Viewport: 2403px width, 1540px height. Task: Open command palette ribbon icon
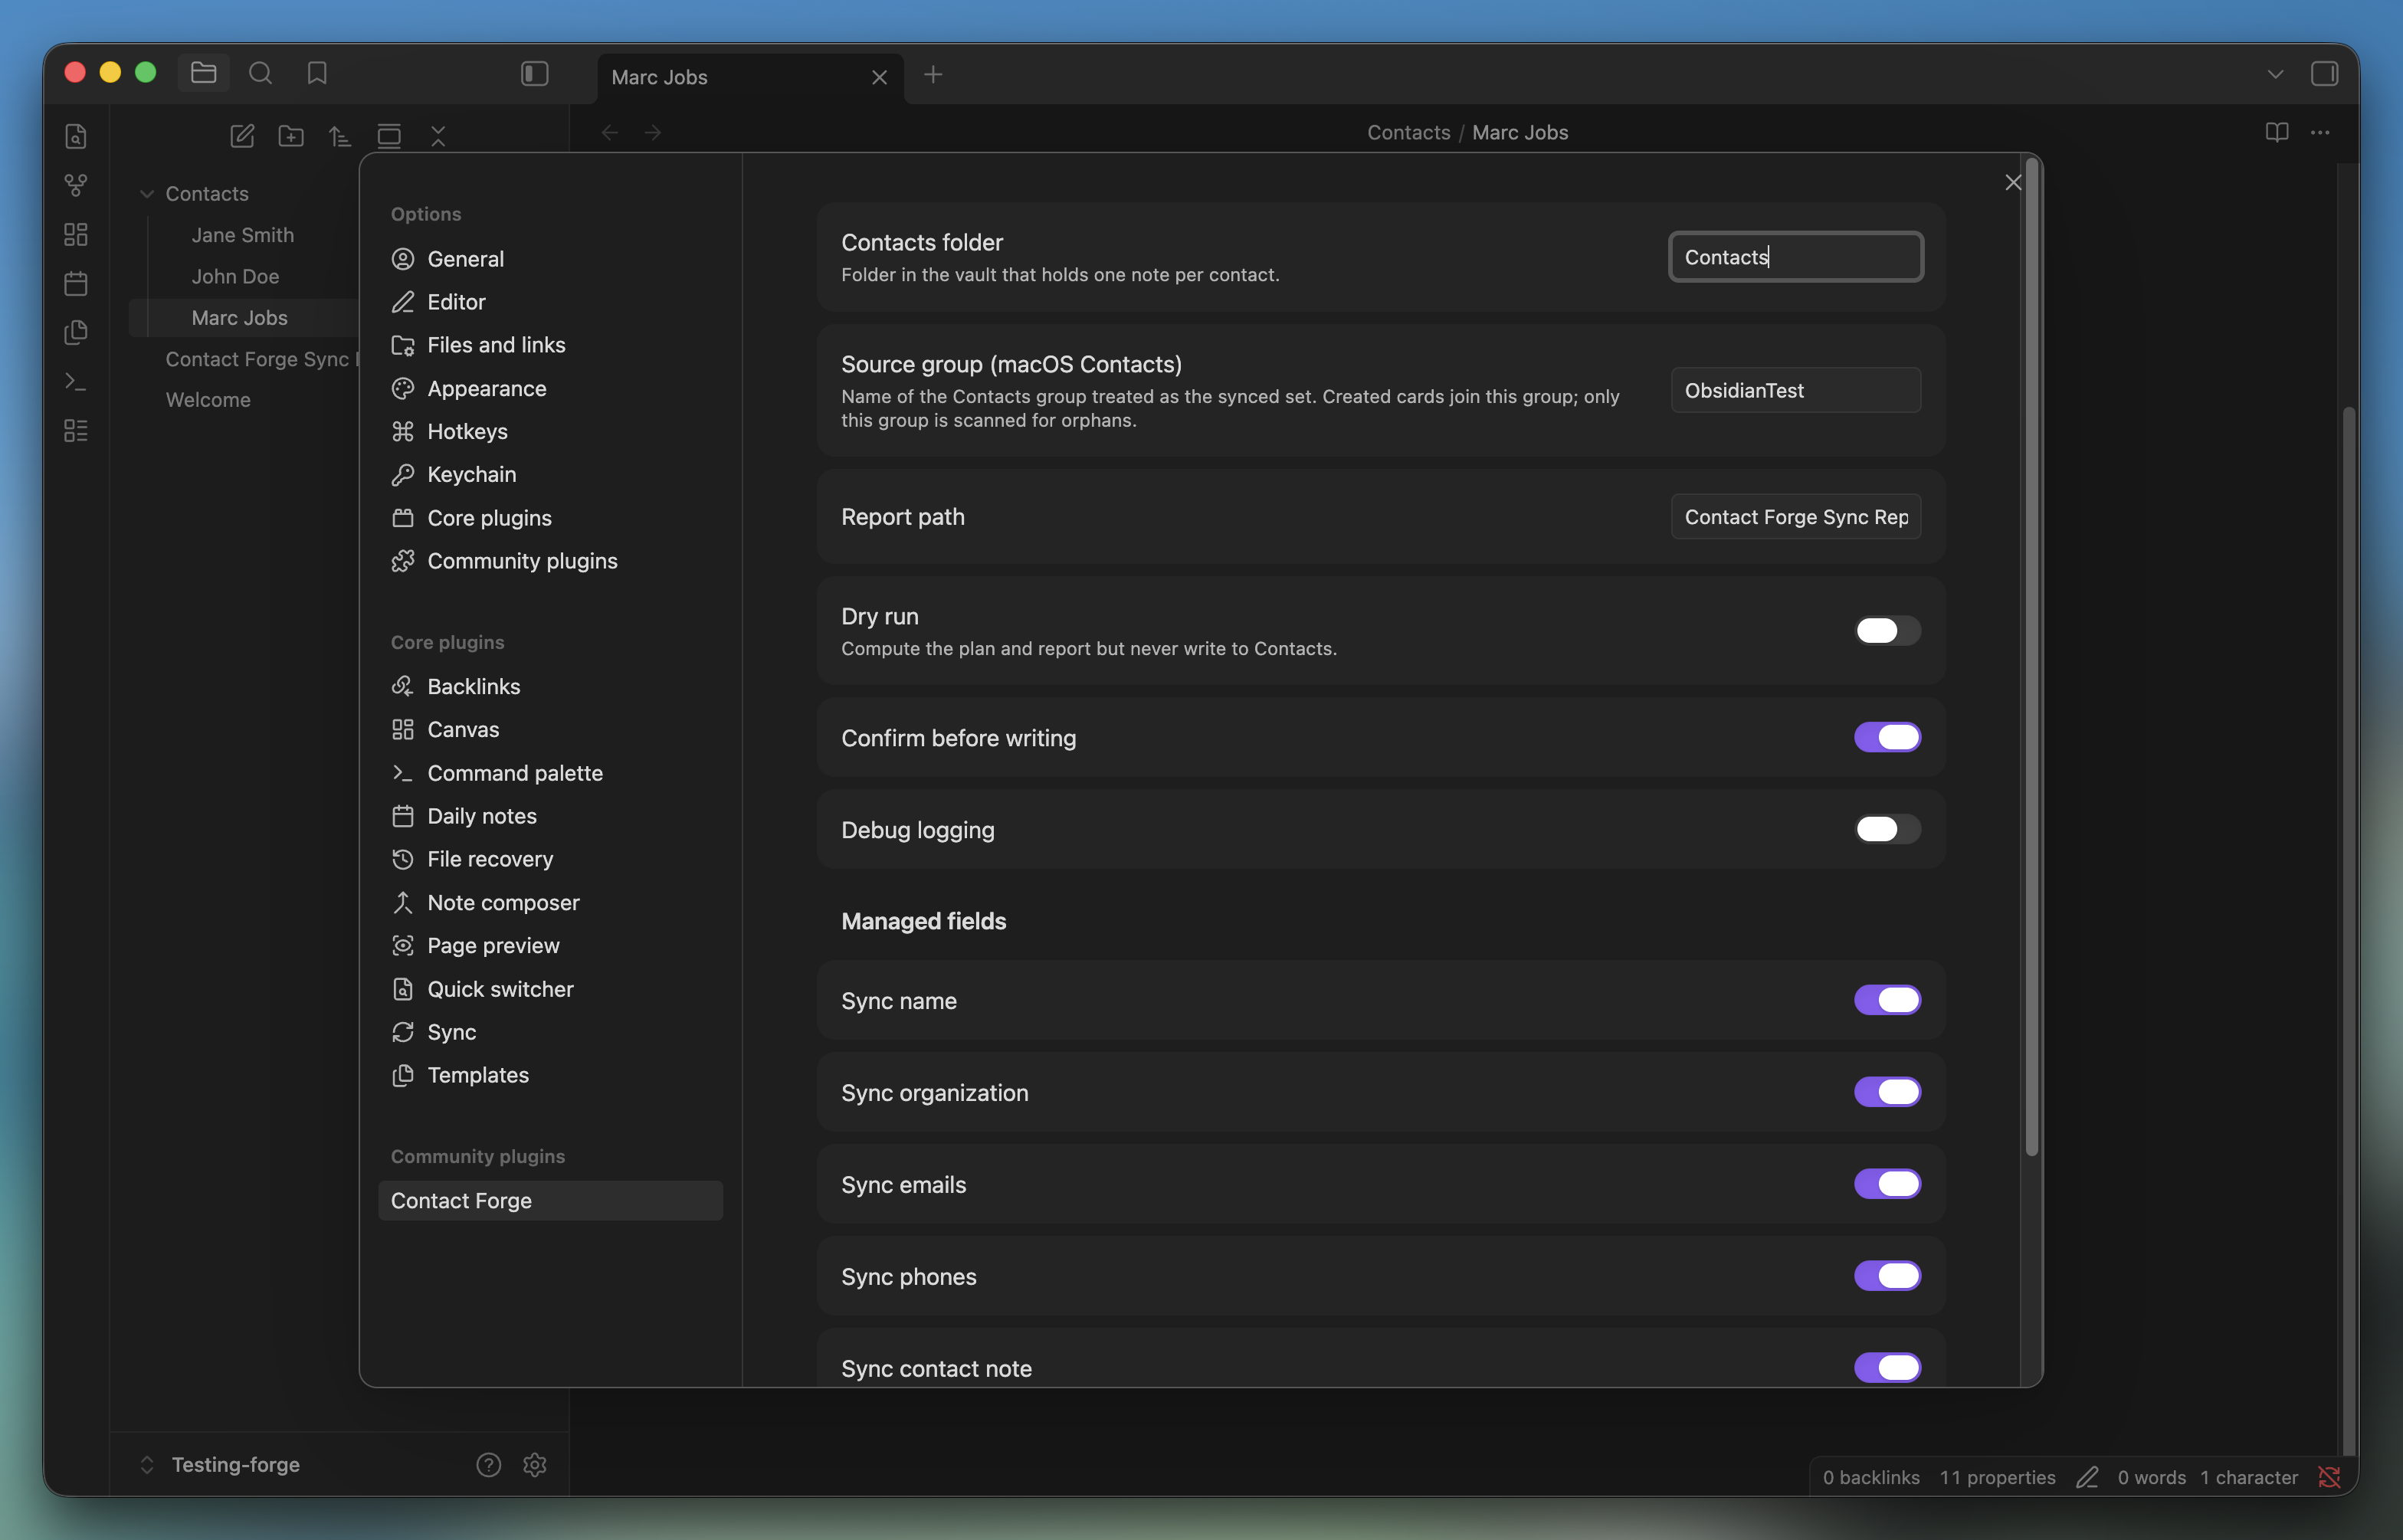[76, 381]
